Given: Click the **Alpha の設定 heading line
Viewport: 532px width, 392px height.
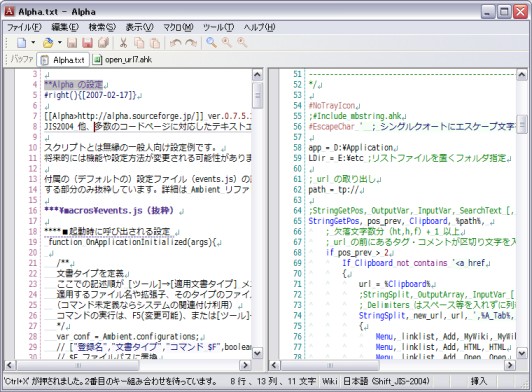Looking at the screenshot, I should coord(73,84).
